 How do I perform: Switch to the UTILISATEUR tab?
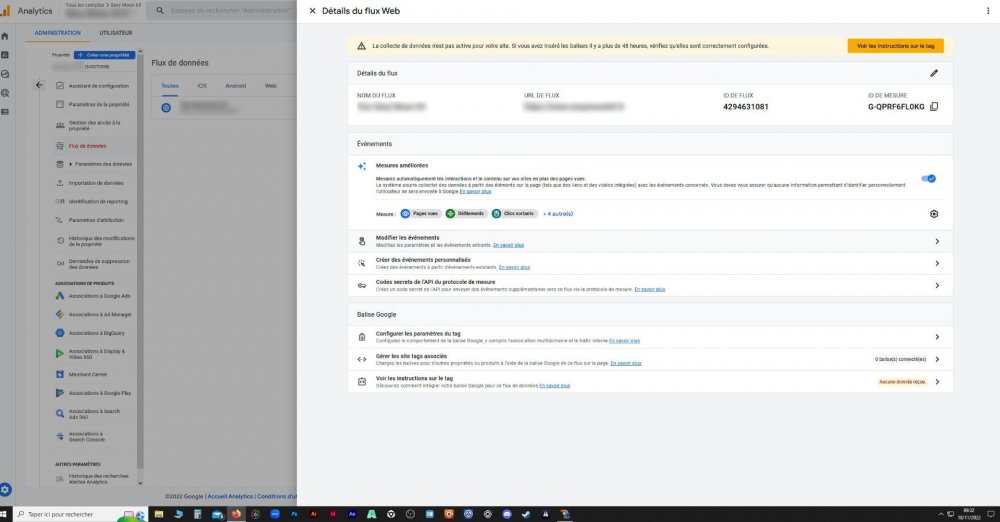click(115, 33)
